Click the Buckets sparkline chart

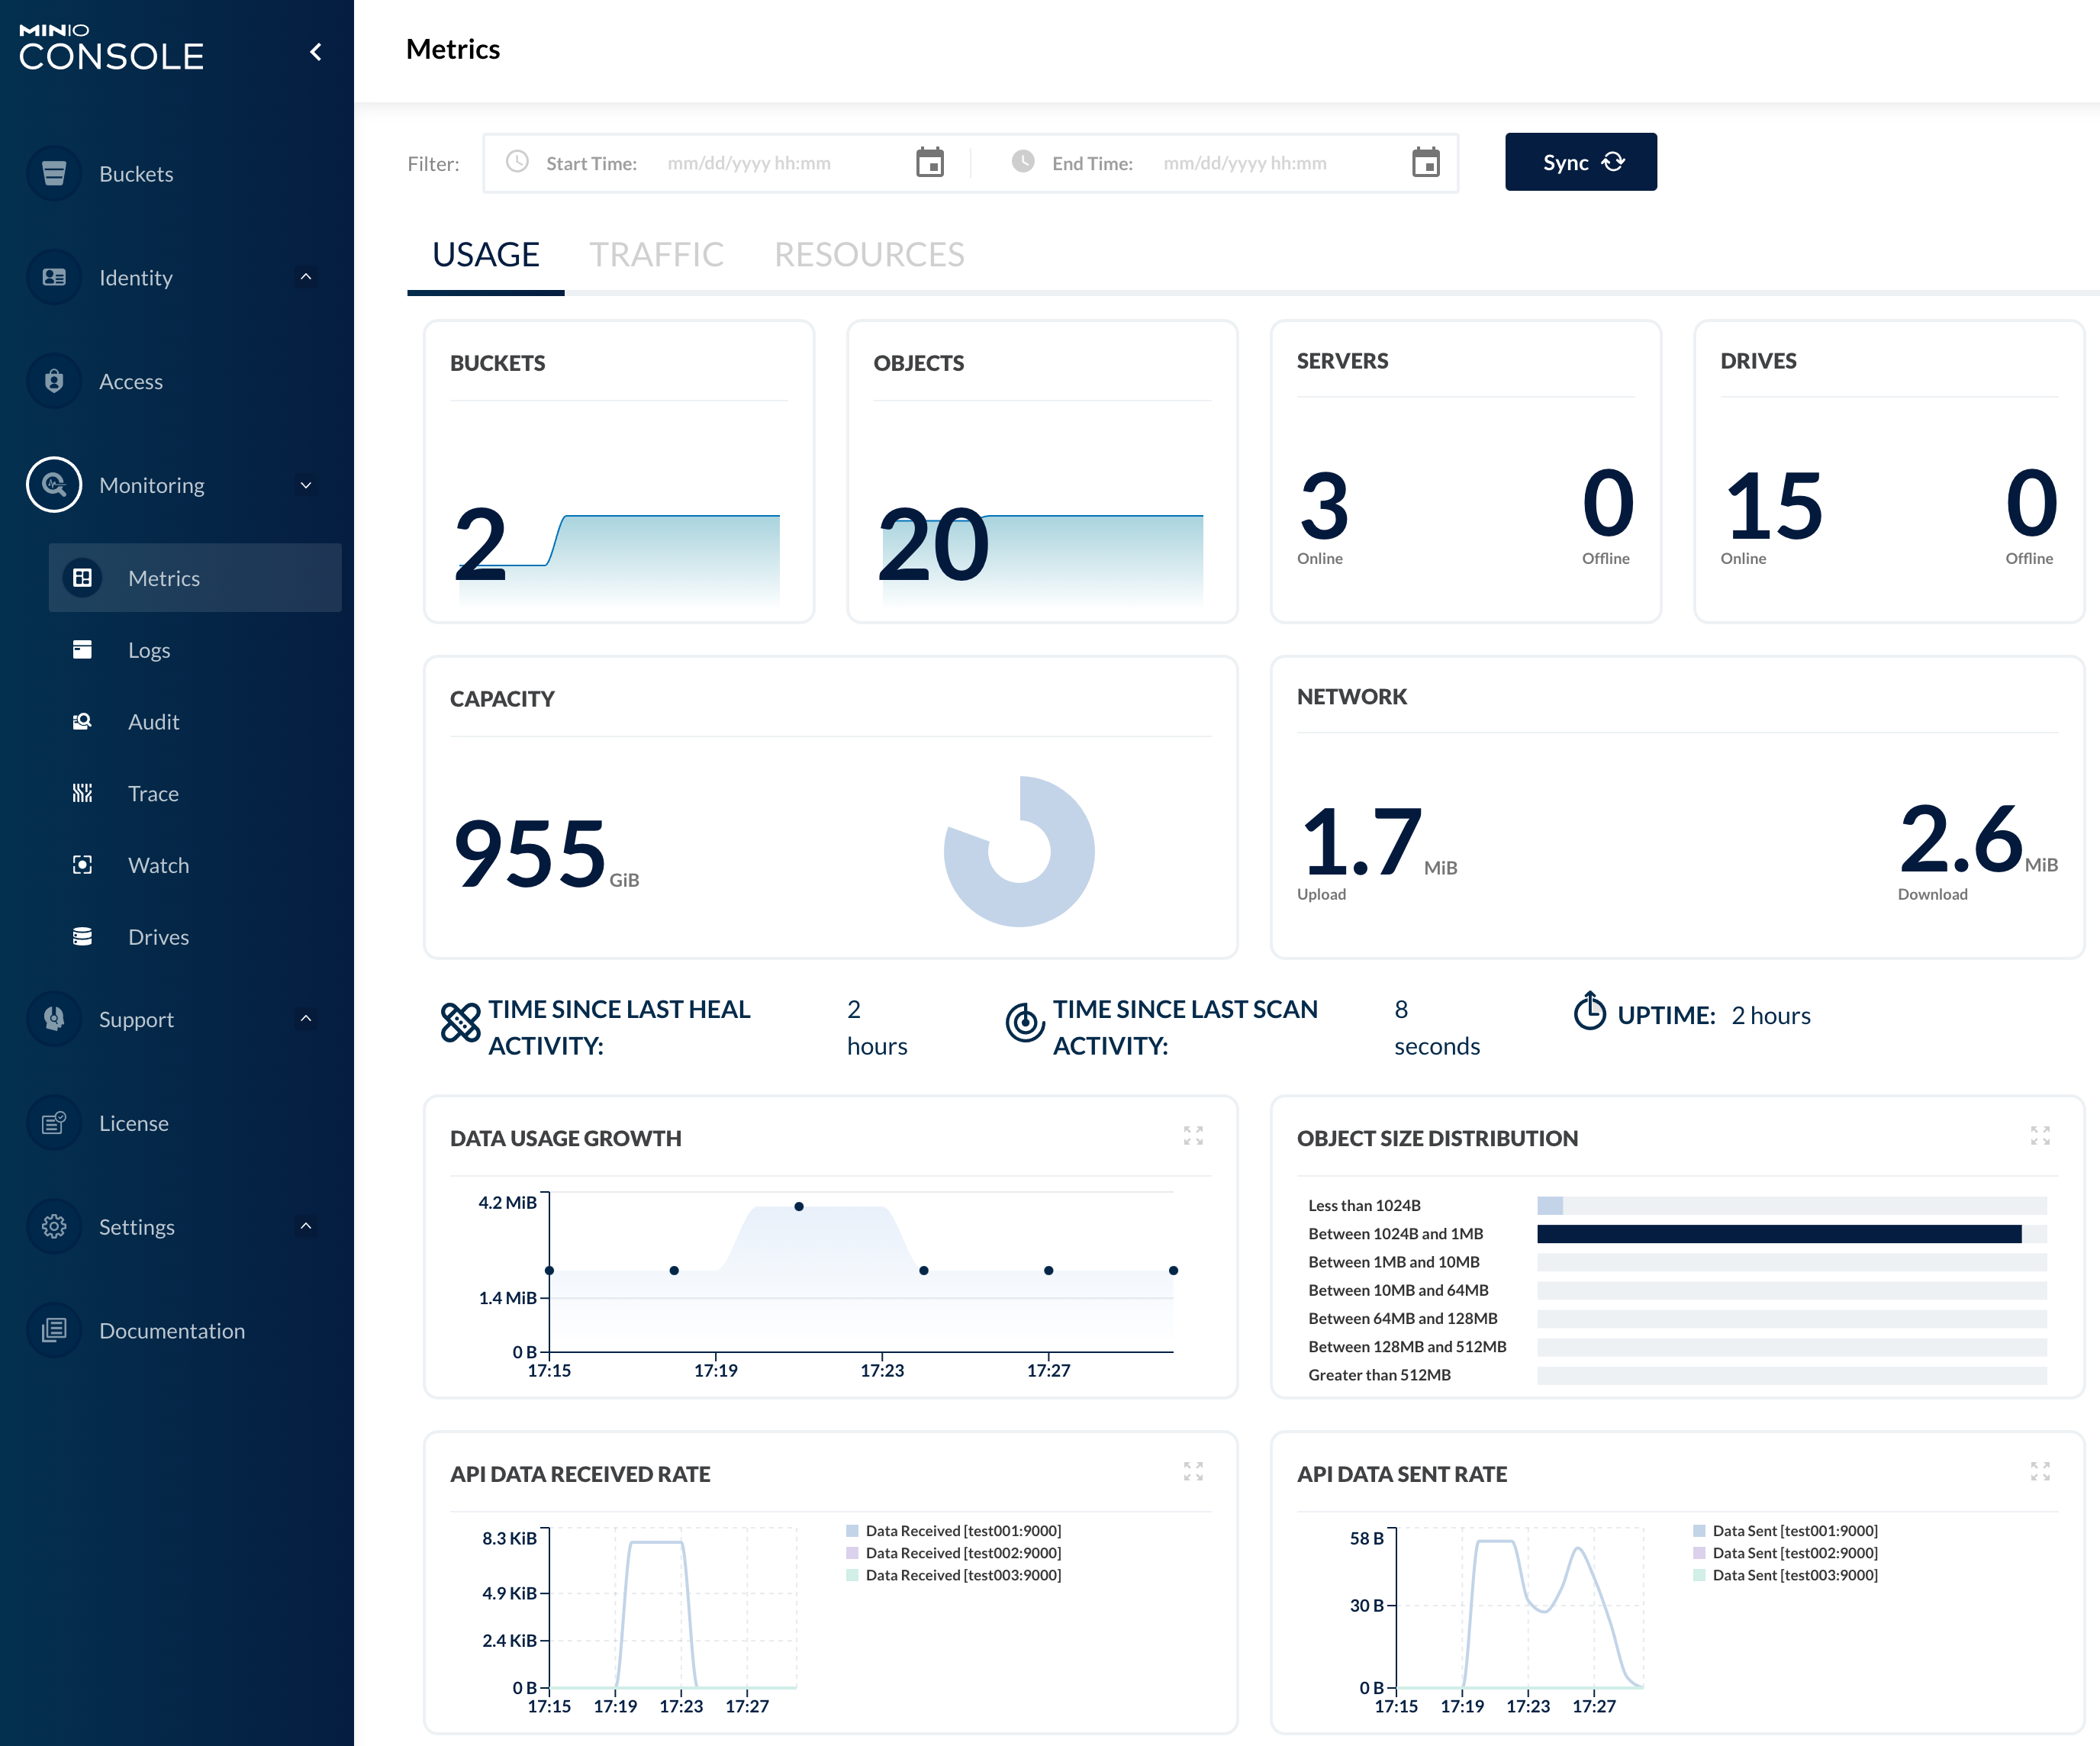(x=619, y=560)
